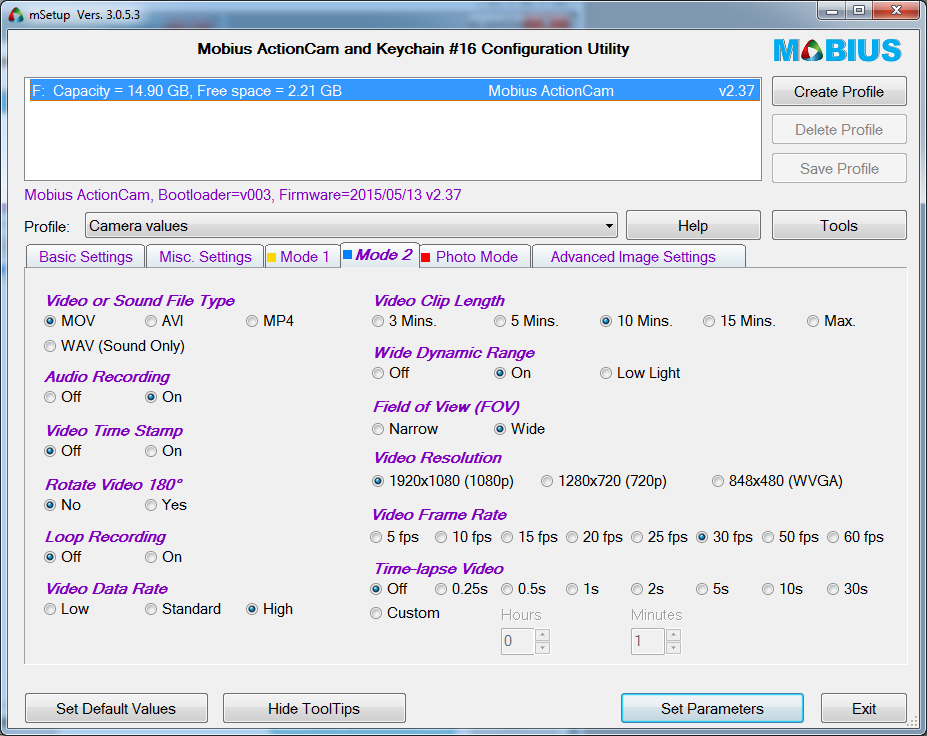Click the Hide ToolTips button

point(314,708)
